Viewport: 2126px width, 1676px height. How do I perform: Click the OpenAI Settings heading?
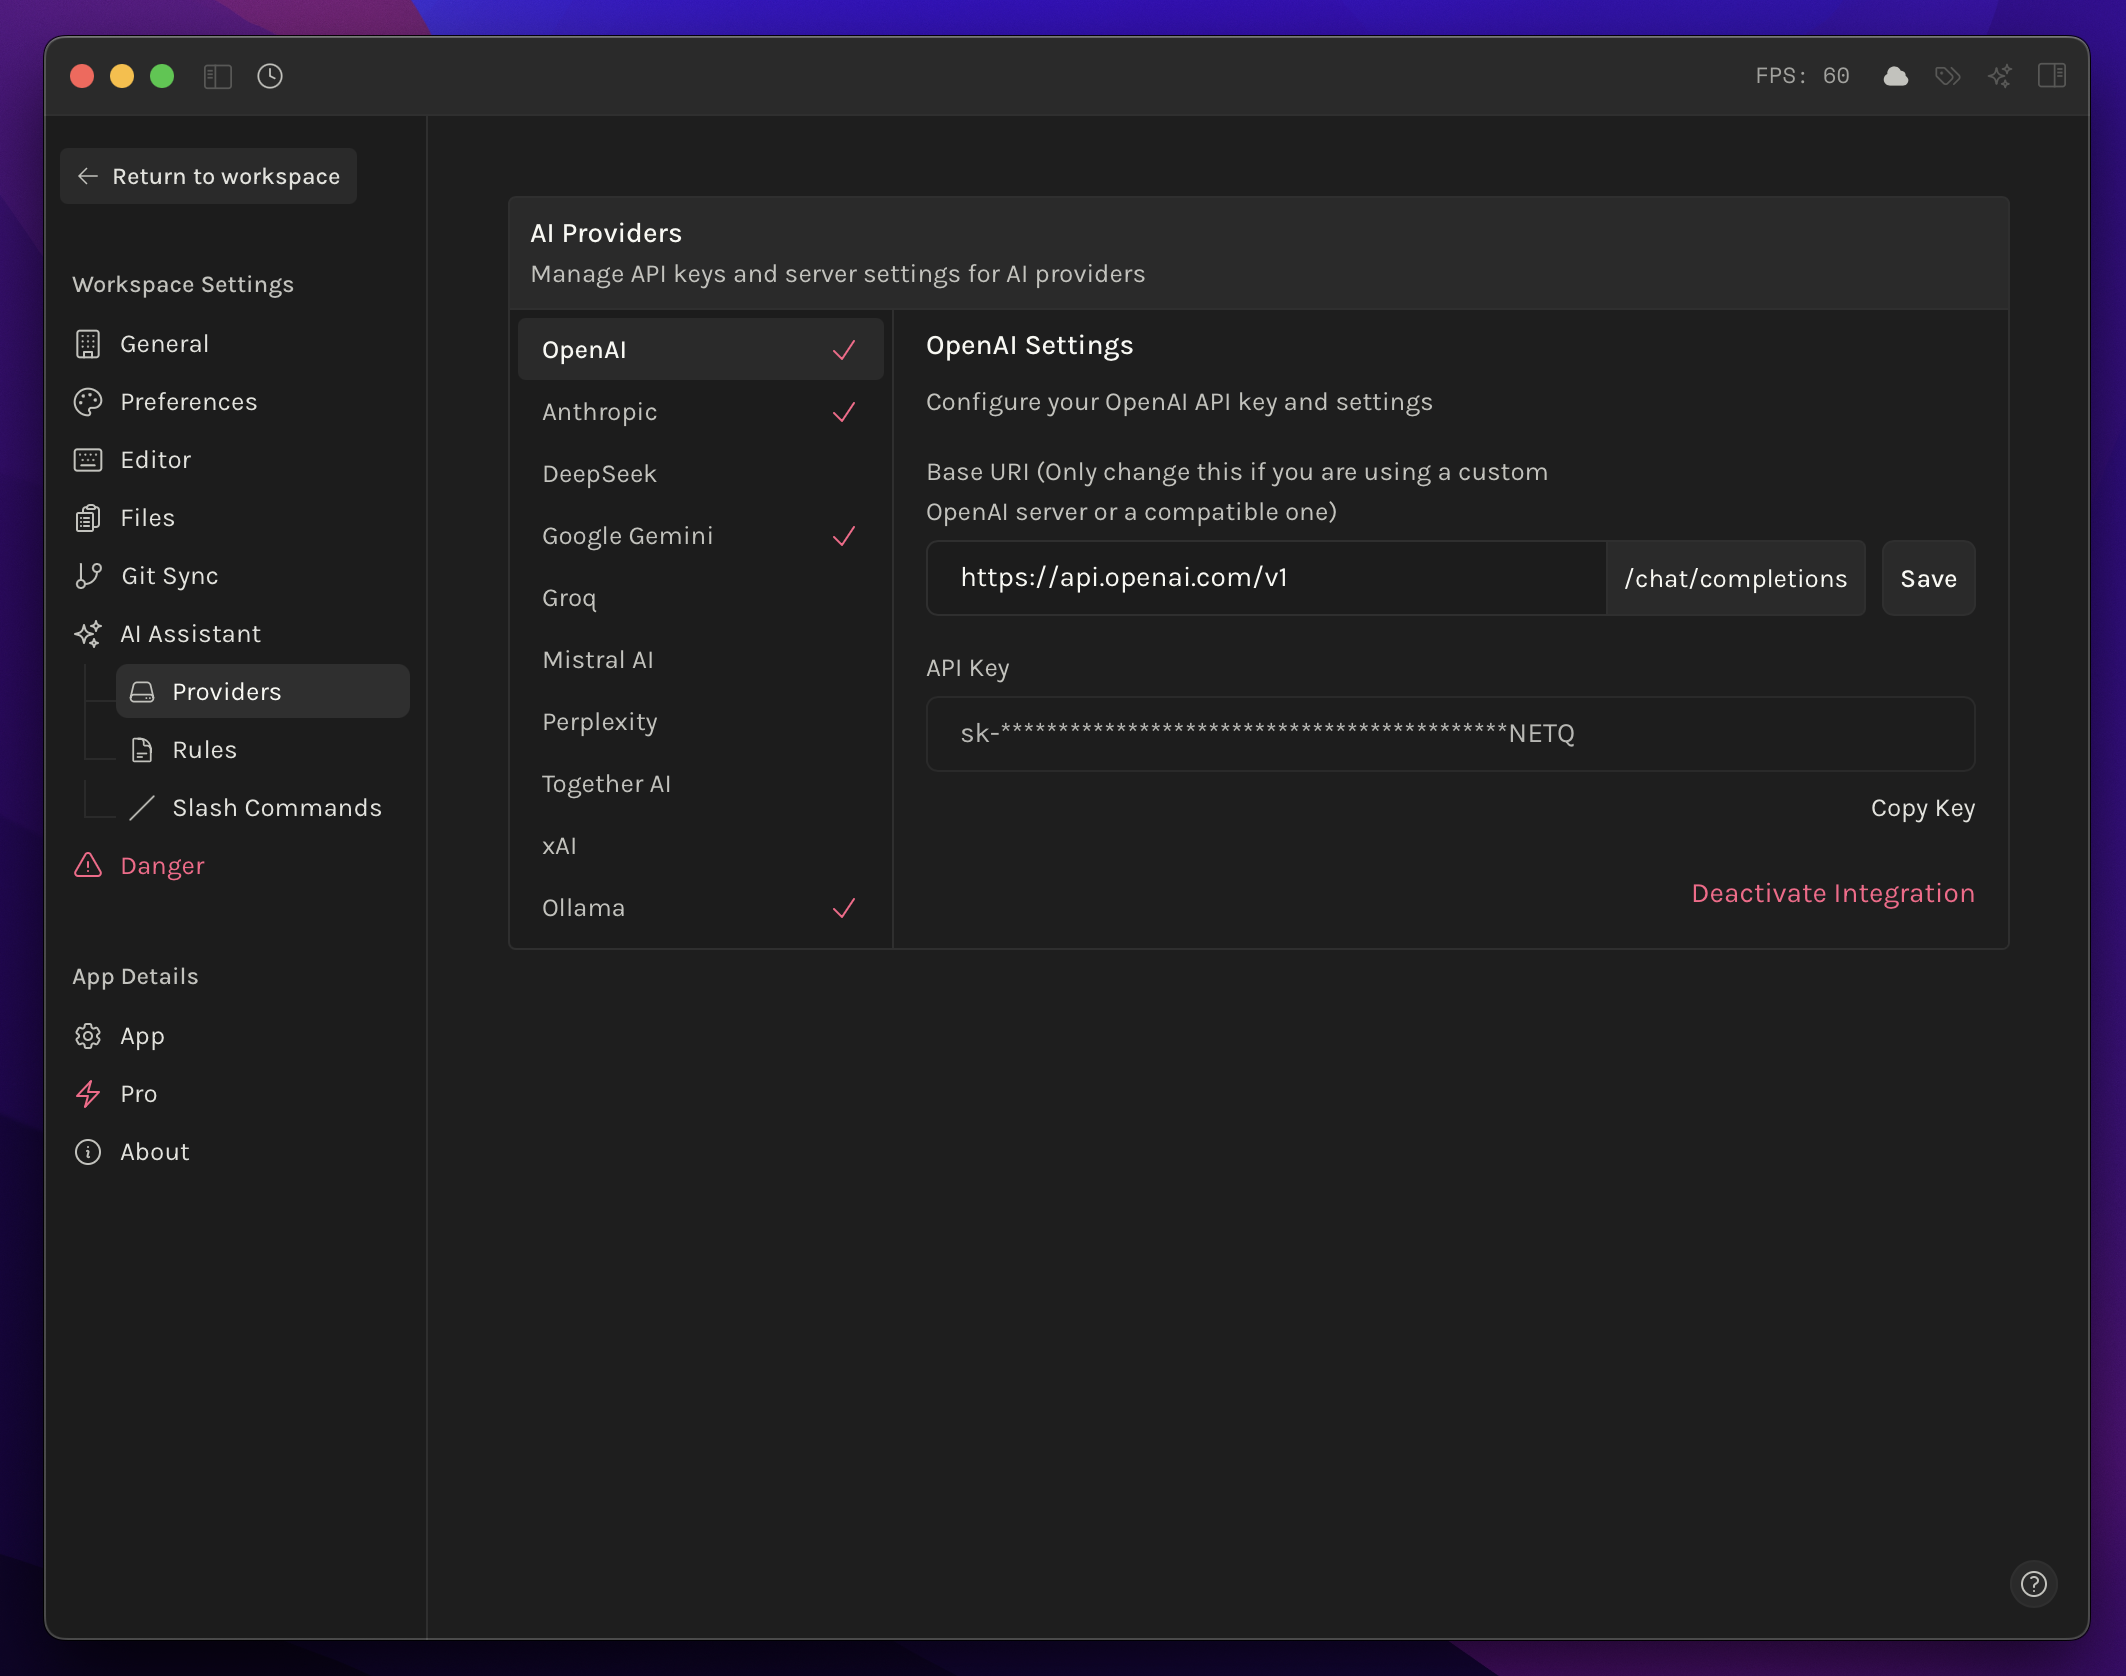point(1029,346)
